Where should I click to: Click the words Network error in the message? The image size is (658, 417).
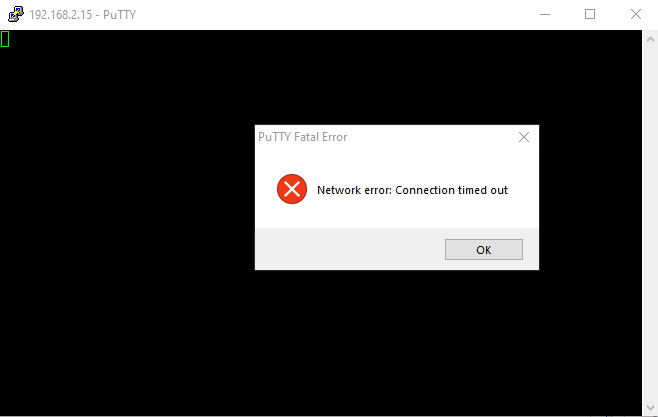(354, 190)
